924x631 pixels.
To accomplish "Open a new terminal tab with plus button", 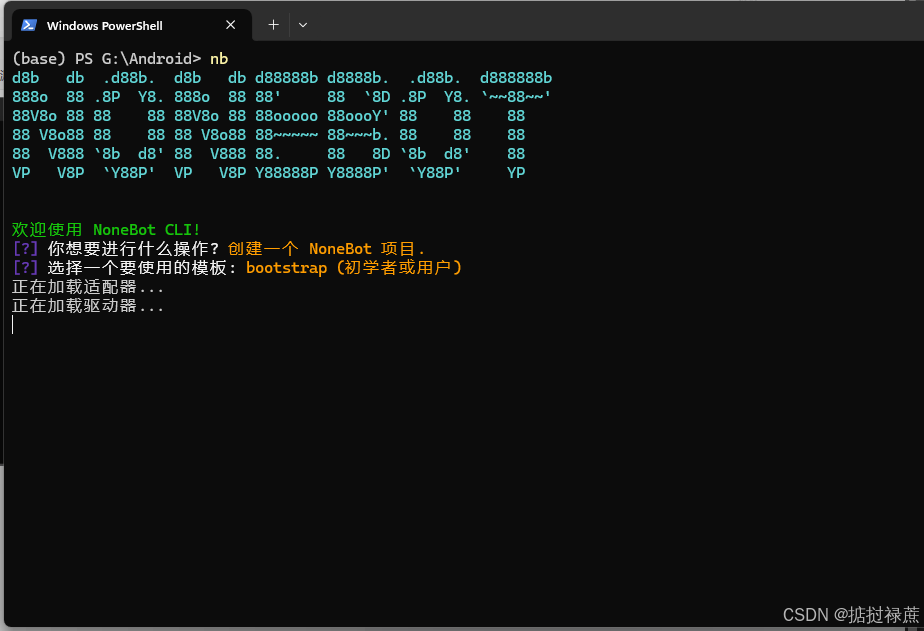I will pyautogui.click(x=273, y=25).
